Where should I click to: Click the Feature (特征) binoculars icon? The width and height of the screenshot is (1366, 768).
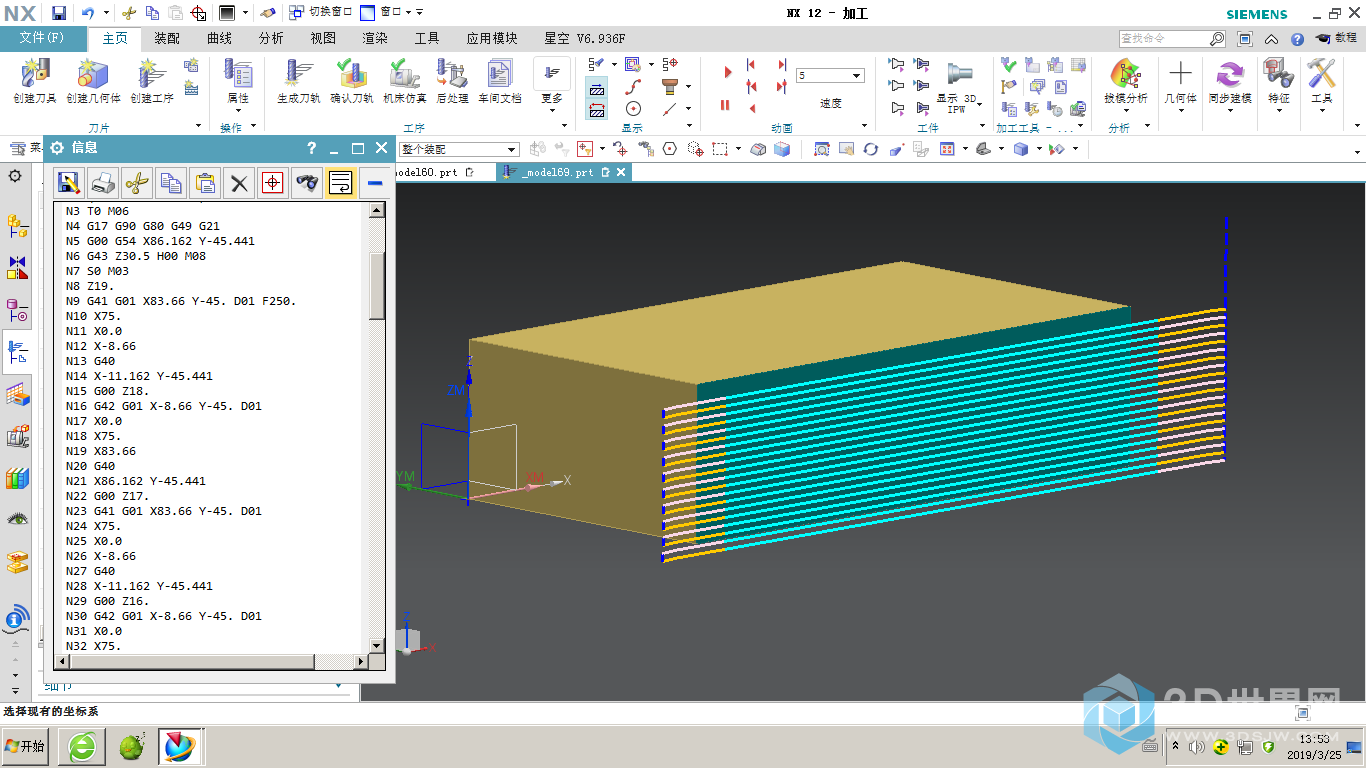coord(1278,74)
